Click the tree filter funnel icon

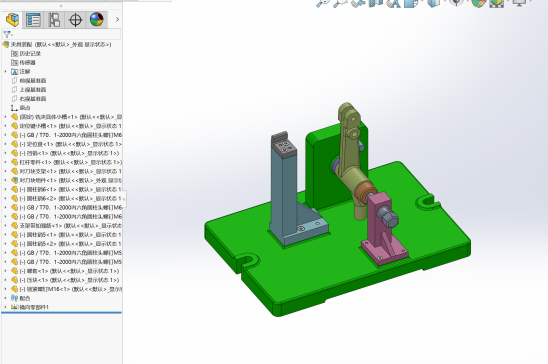pyautogui.click(x=7, y=34)
